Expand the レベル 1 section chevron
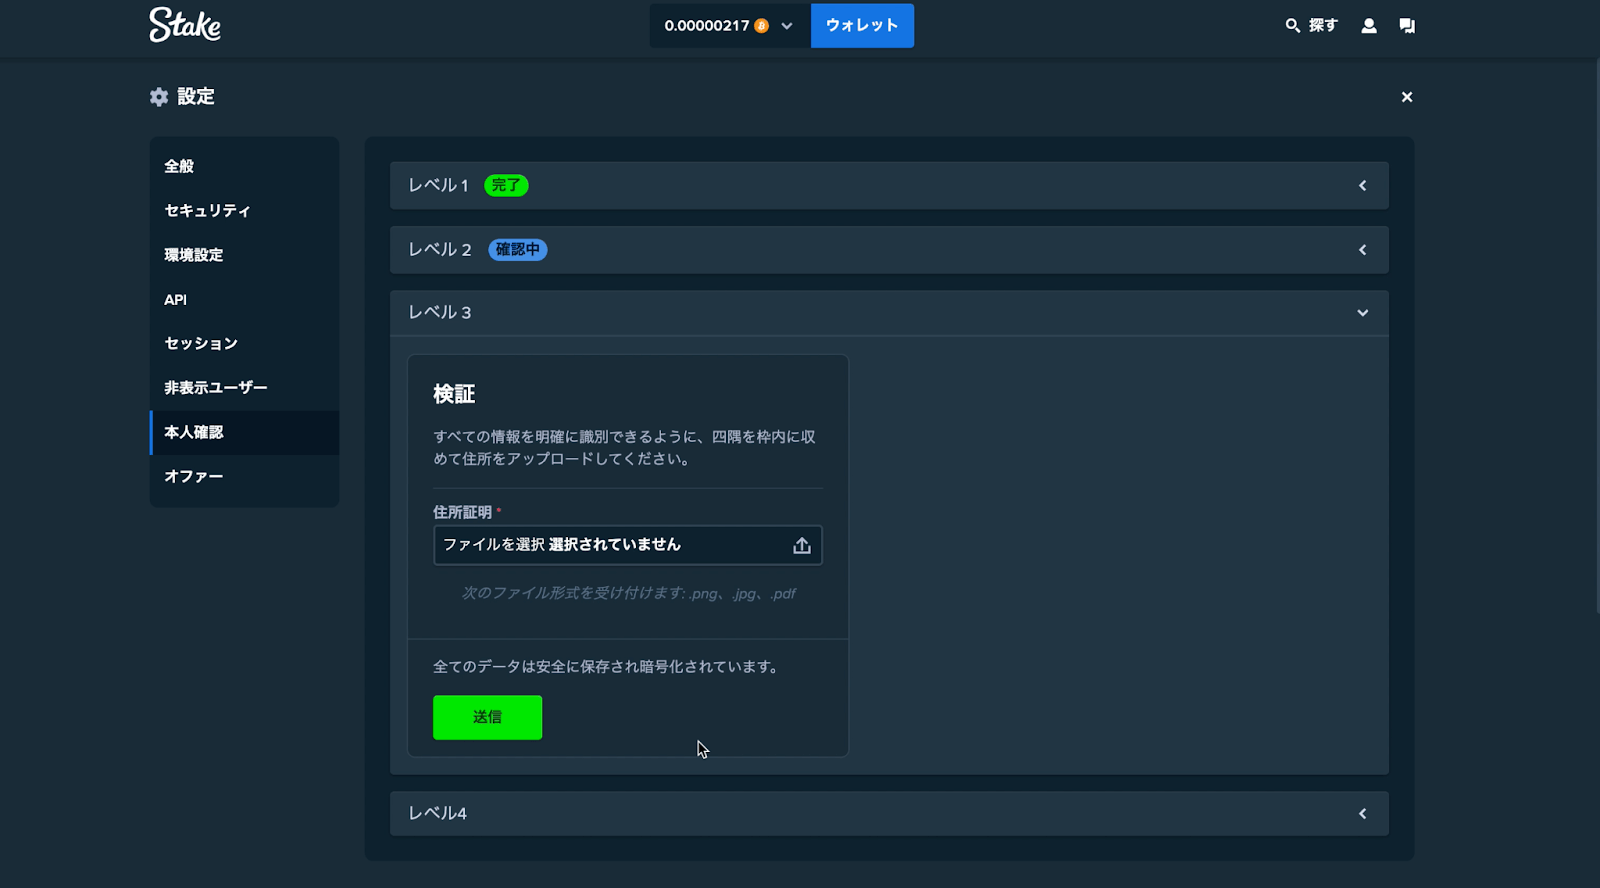Image resolution: width=1600 pixels, height=888 pixels. click(1362, 186)
